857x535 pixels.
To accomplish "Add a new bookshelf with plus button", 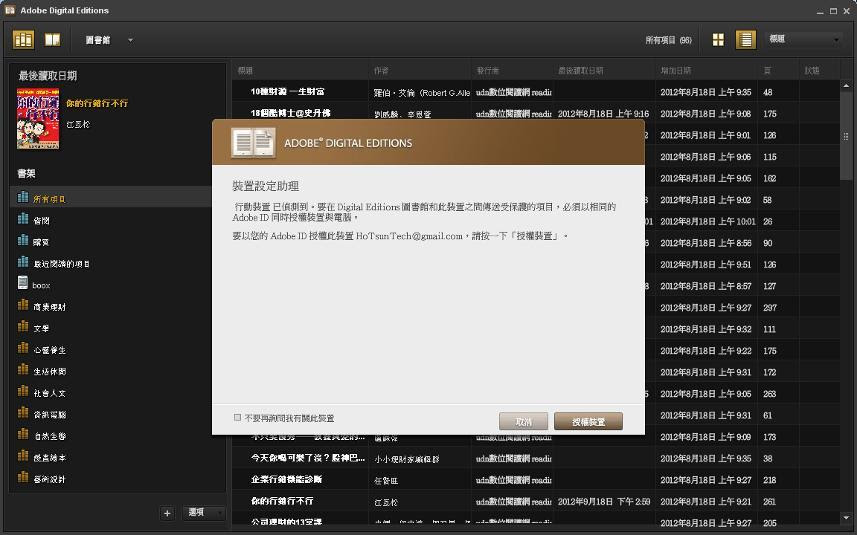I will pos(167,513).
